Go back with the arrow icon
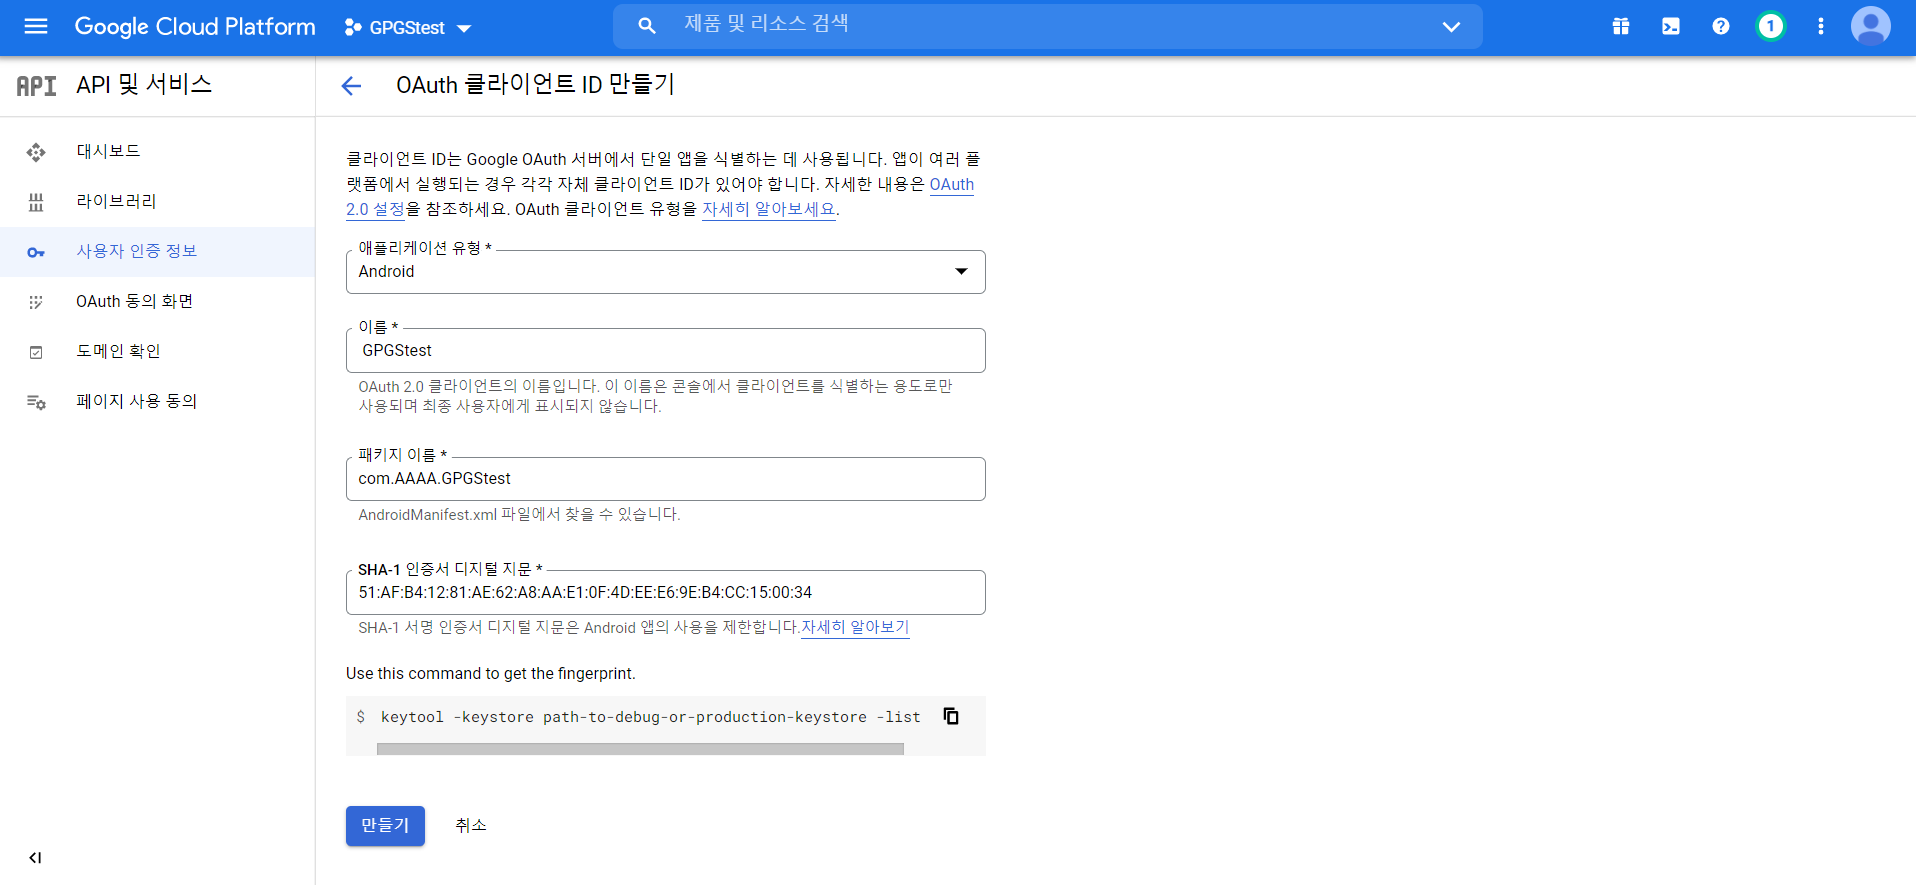 pos(351,86)
